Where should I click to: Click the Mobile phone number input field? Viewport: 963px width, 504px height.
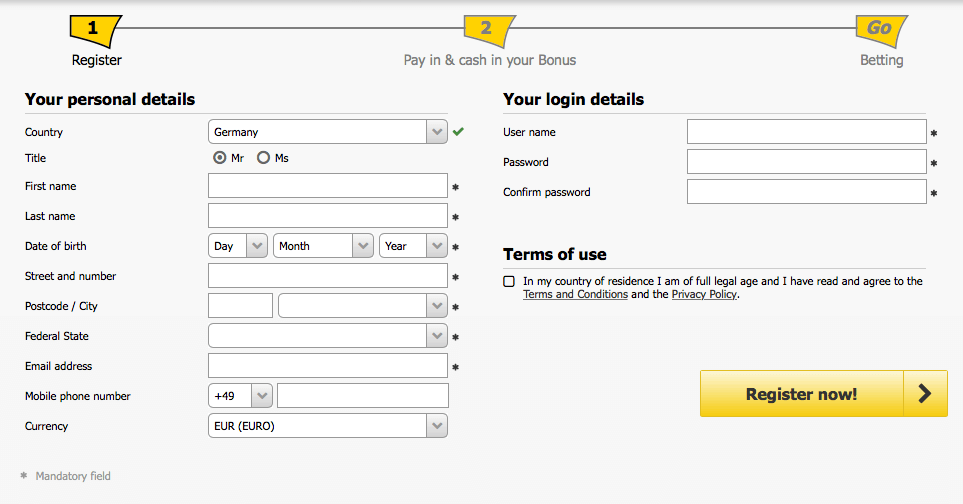pos(363,396)
